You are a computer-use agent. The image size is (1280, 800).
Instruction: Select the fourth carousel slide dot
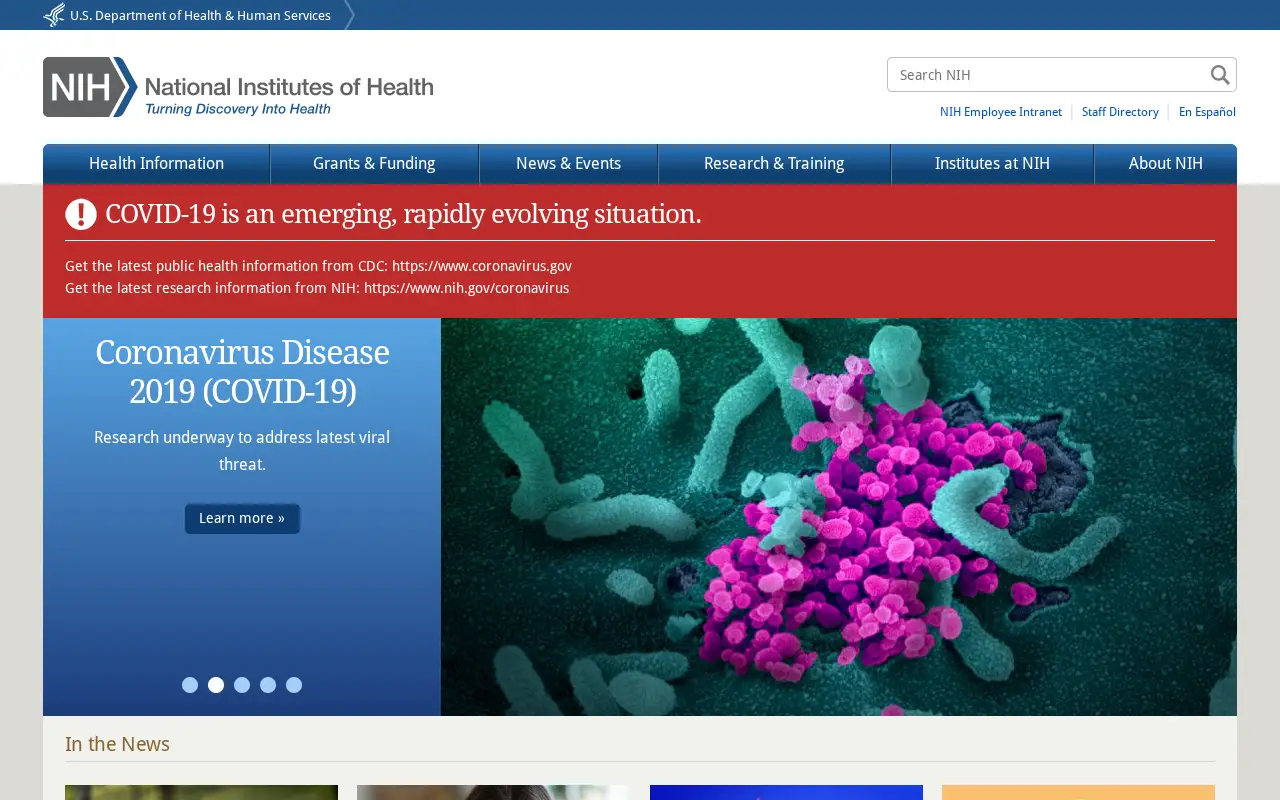[268, 685]
